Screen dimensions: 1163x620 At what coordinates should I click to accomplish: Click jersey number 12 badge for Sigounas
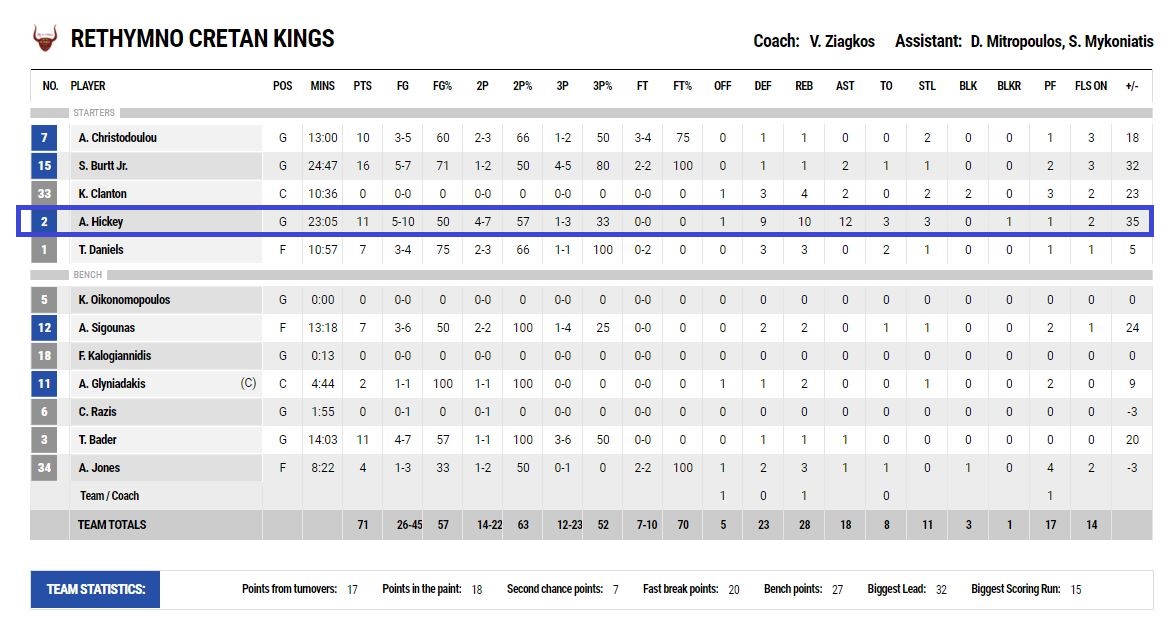pos(45,328)
